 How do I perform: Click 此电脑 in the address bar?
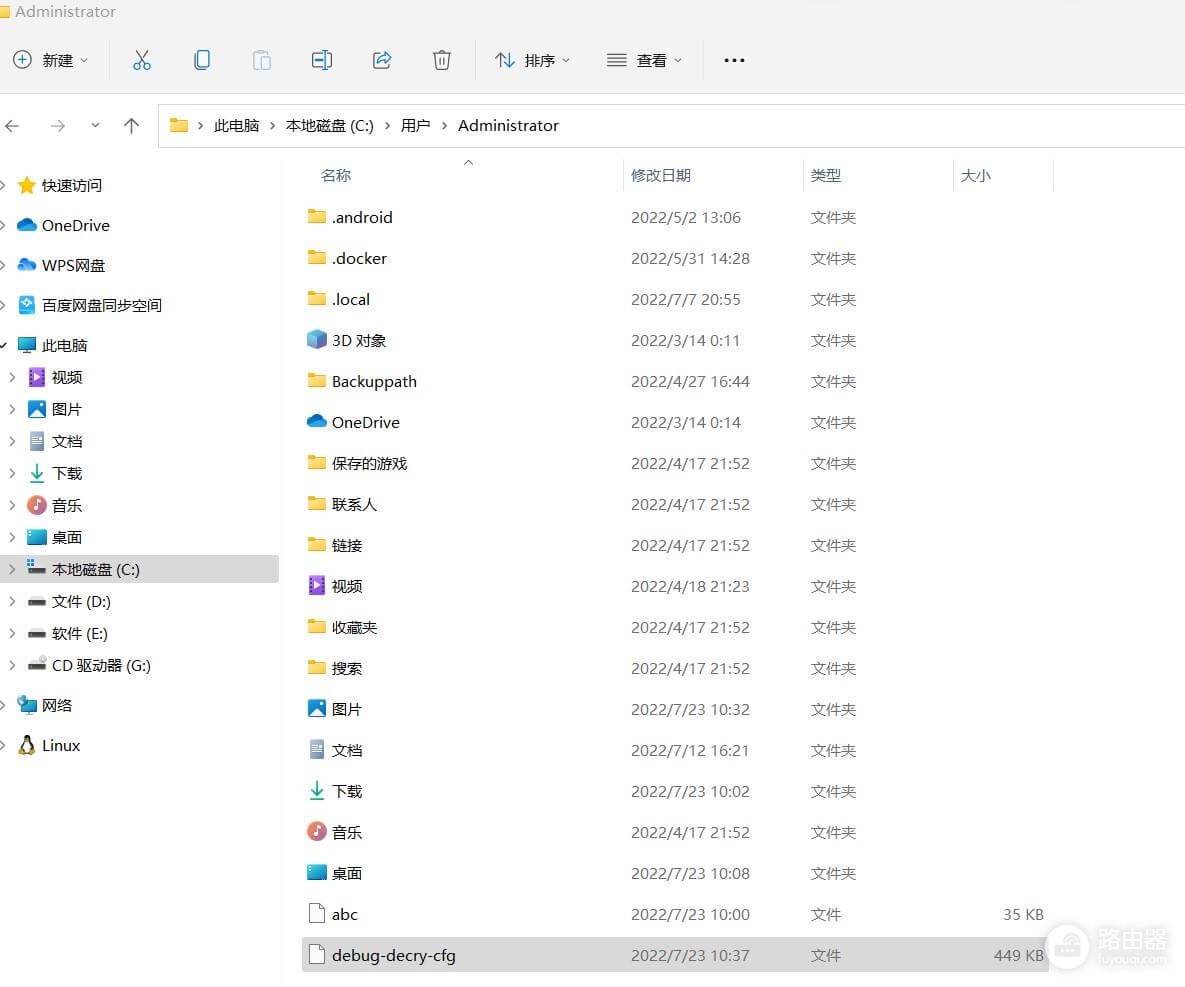click(x=237, y=126)
